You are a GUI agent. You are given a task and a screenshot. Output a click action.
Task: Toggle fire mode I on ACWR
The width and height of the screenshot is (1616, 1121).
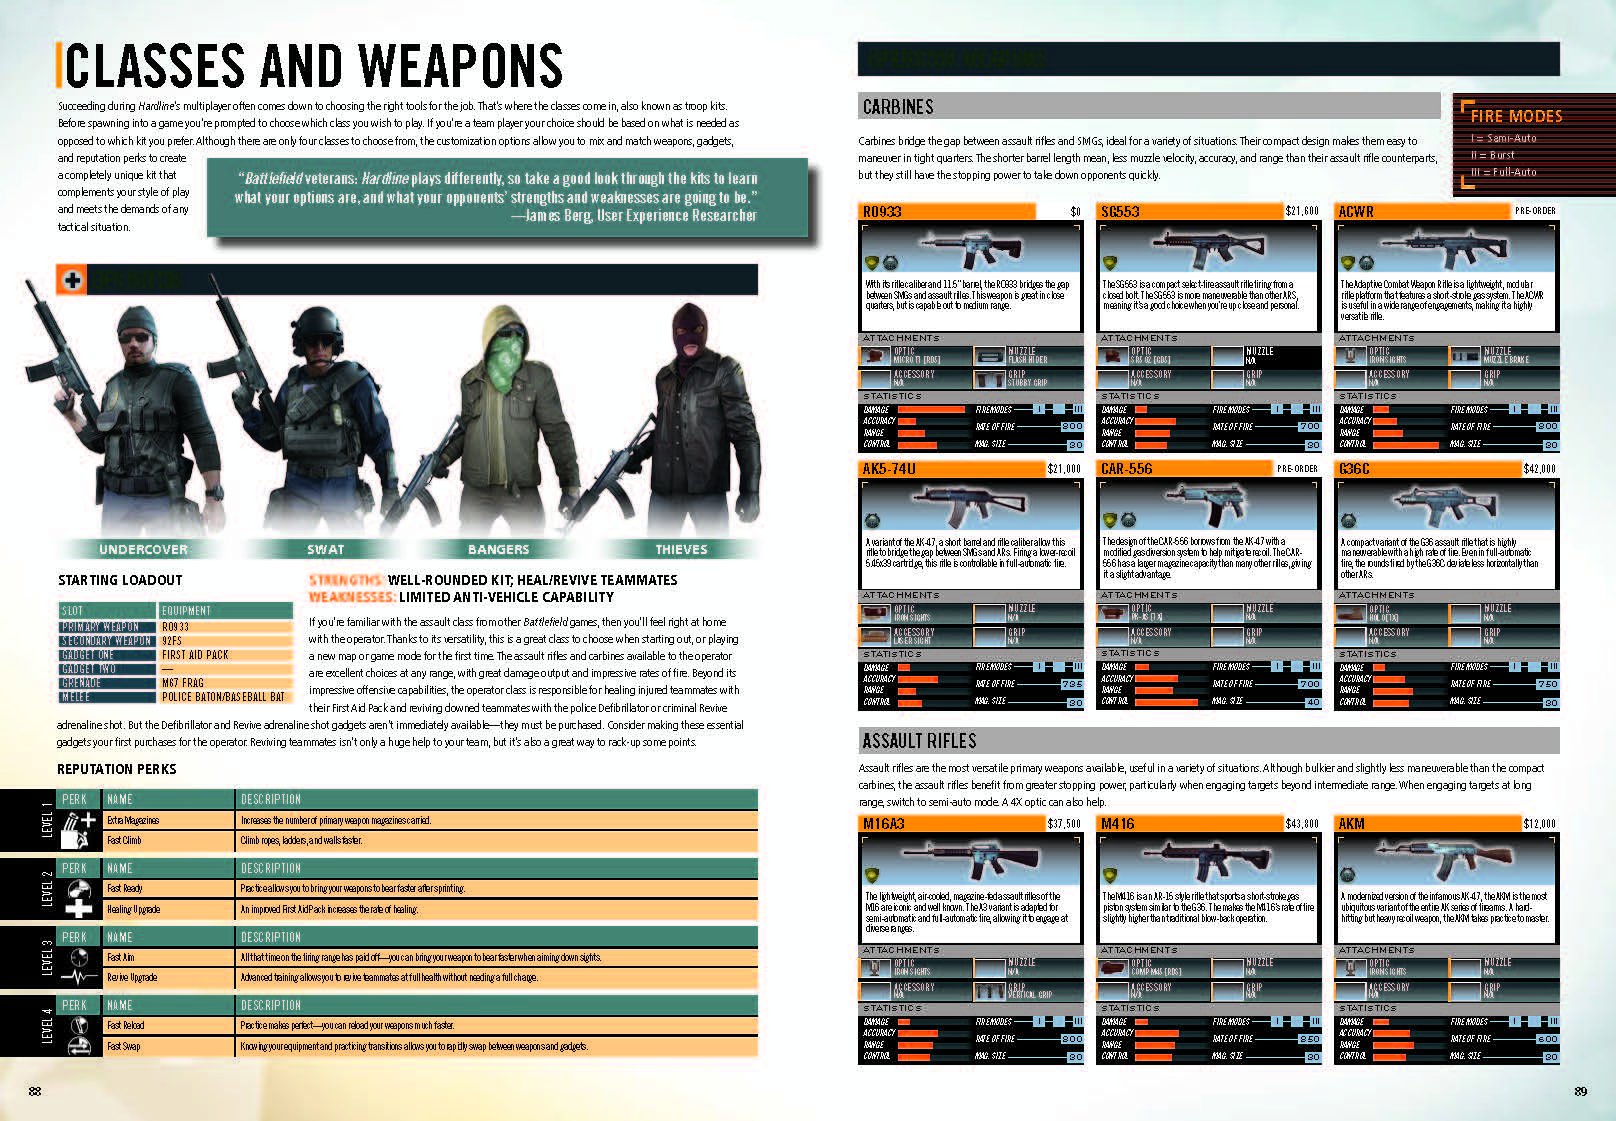pyautogui.click(x=1516, y=410)
